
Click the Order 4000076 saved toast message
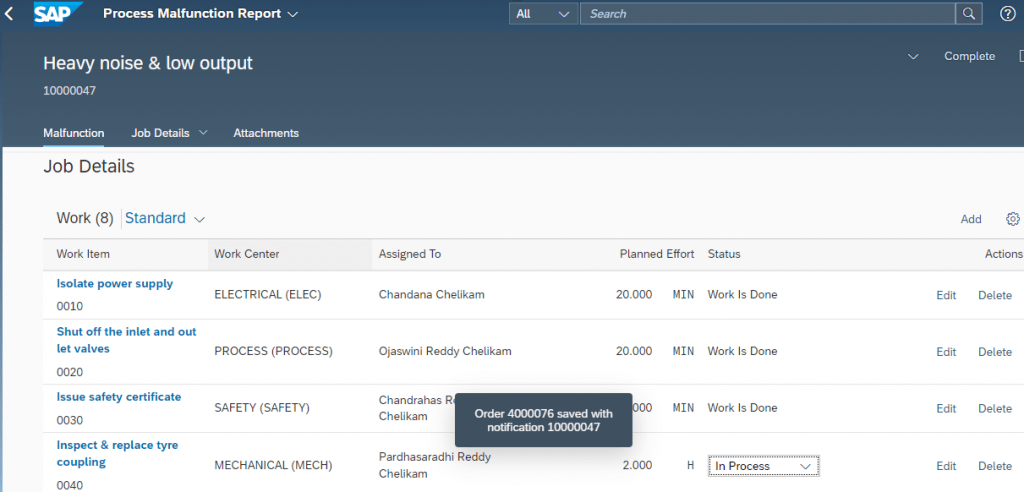pyautogui.click(x=543, y=420)
